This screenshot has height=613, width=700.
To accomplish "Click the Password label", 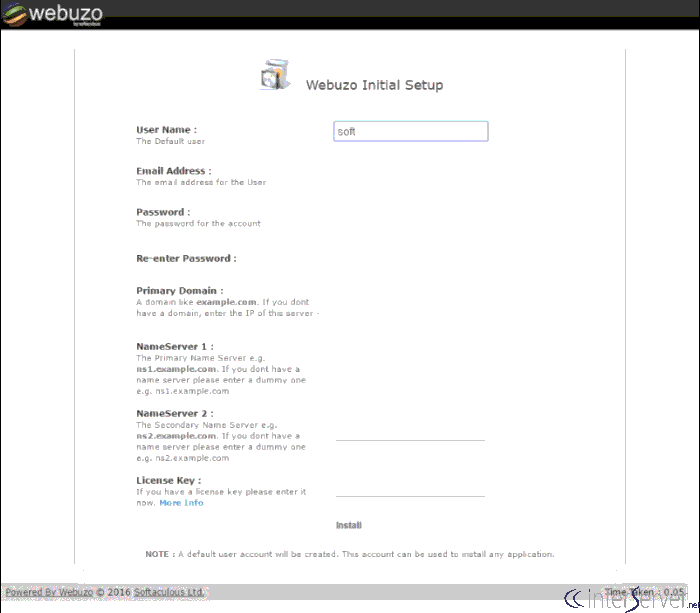I will (163, 212).
